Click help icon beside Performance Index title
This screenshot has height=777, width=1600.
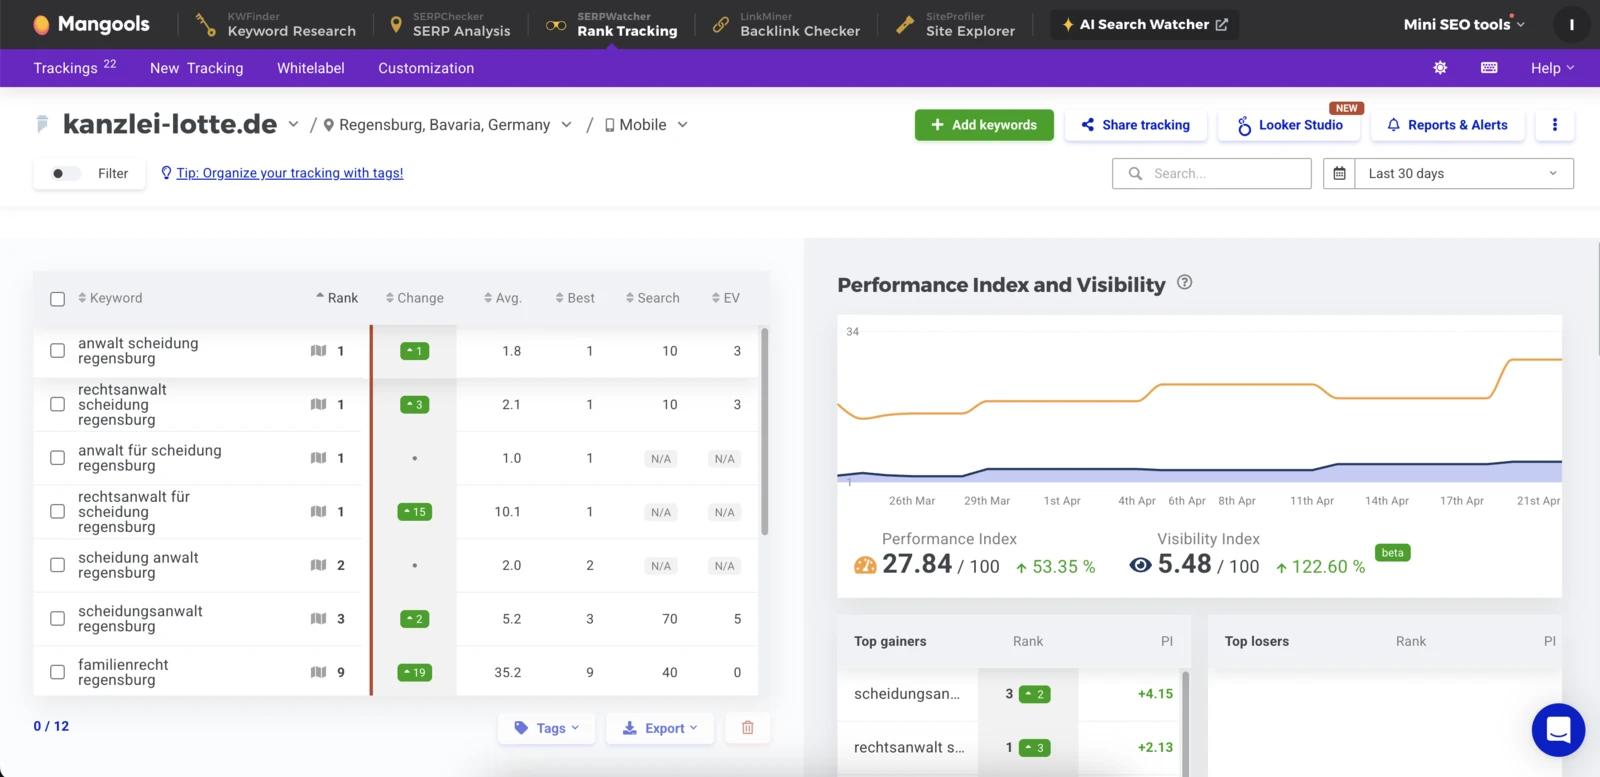click(1185, 283)
